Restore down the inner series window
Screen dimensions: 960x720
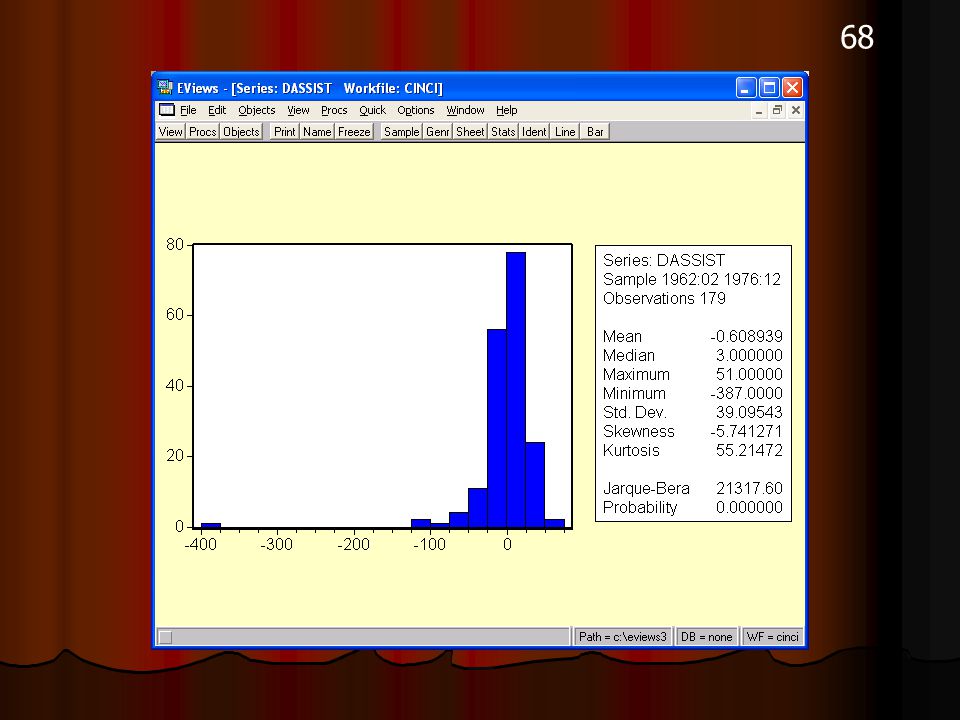click(778, 110)
